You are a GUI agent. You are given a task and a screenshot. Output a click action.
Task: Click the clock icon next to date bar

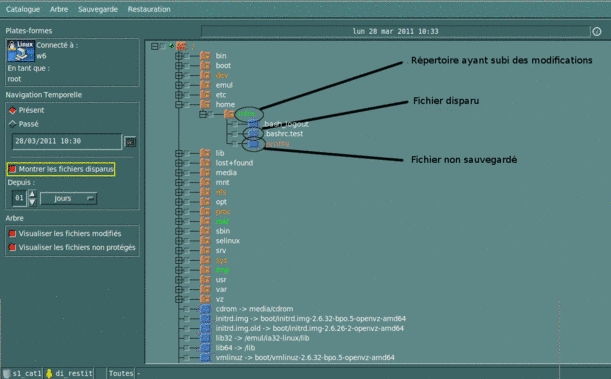point(597,32)
